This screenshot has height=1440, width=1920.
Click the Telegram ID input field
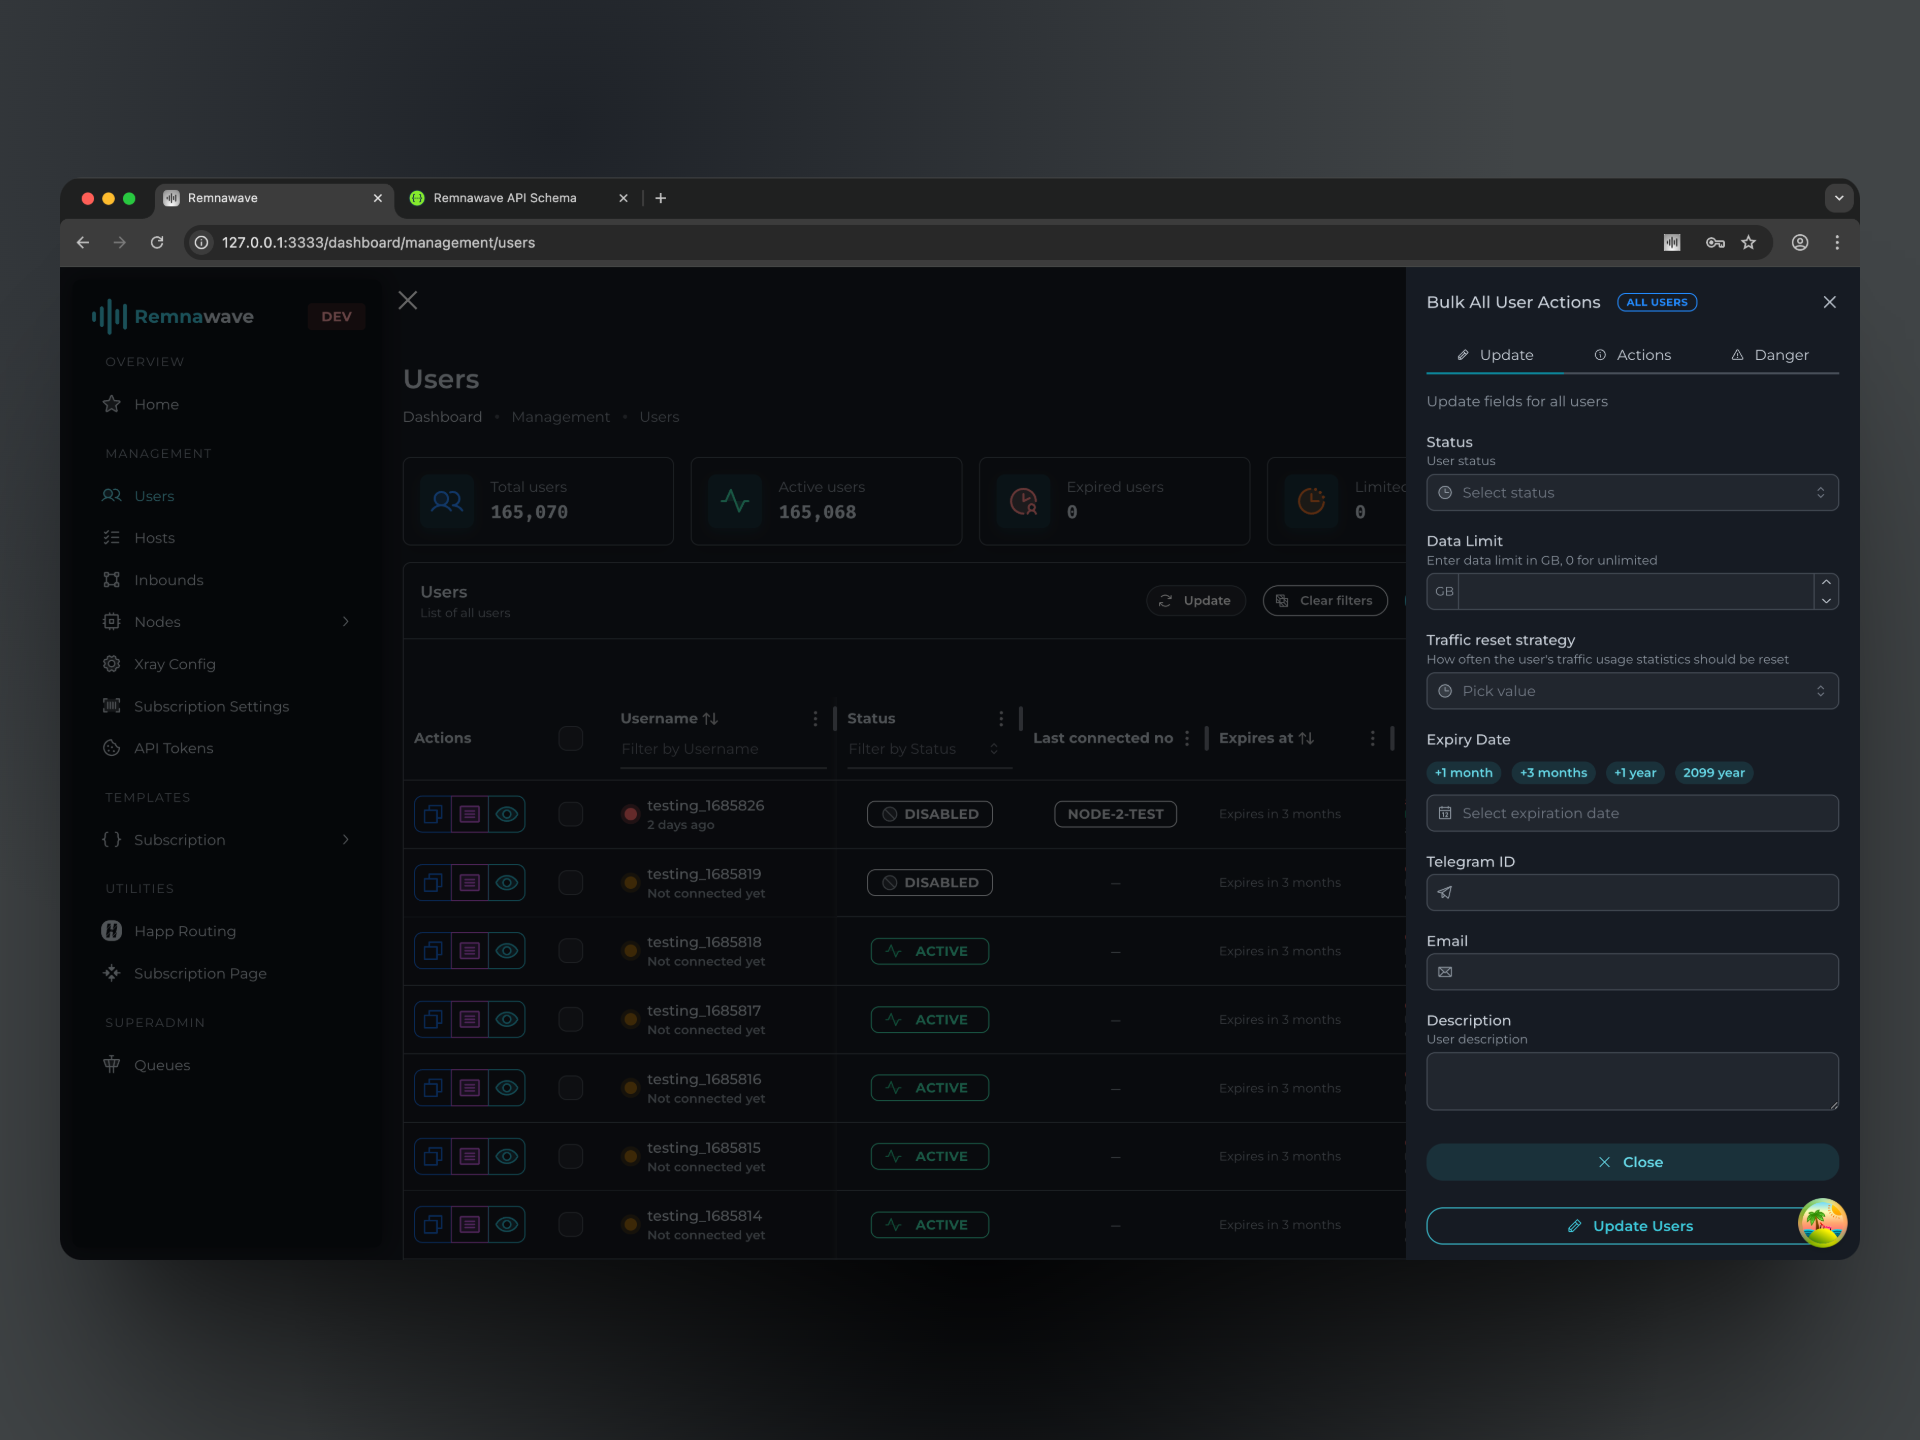click(1632, 893)
